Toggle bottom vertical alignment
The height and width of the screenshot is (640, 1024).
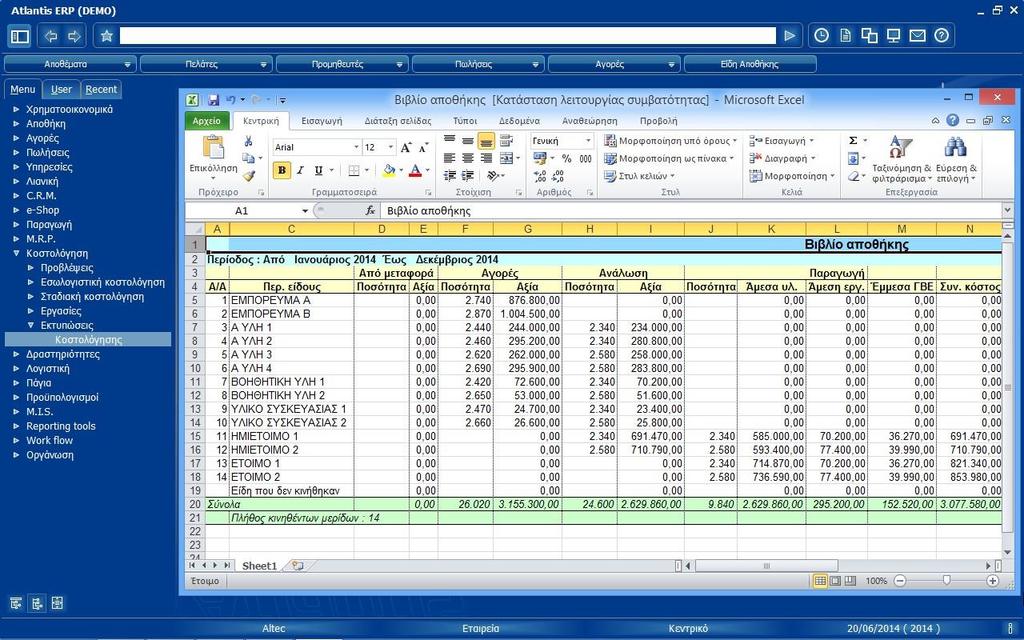[486, 140]
